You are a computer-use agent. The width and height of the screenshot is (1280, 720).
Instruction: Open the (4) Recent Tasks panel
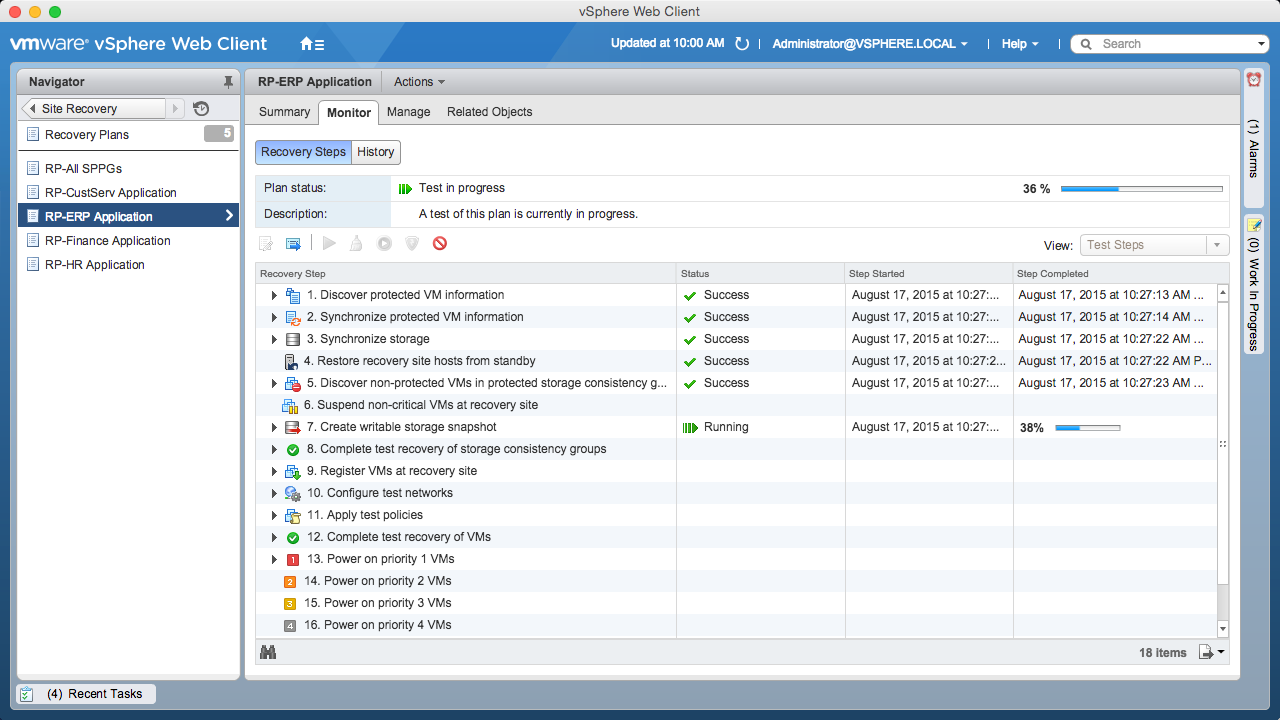click(86, 694)
